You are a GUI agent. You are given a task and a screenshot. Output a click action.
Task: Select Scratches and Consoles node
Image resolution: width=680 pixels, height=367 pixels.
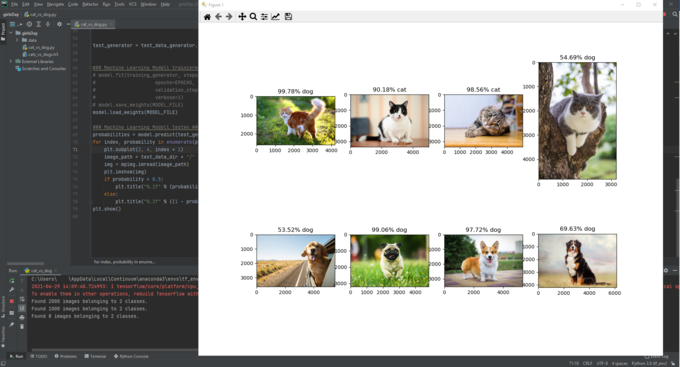[41, 69]
